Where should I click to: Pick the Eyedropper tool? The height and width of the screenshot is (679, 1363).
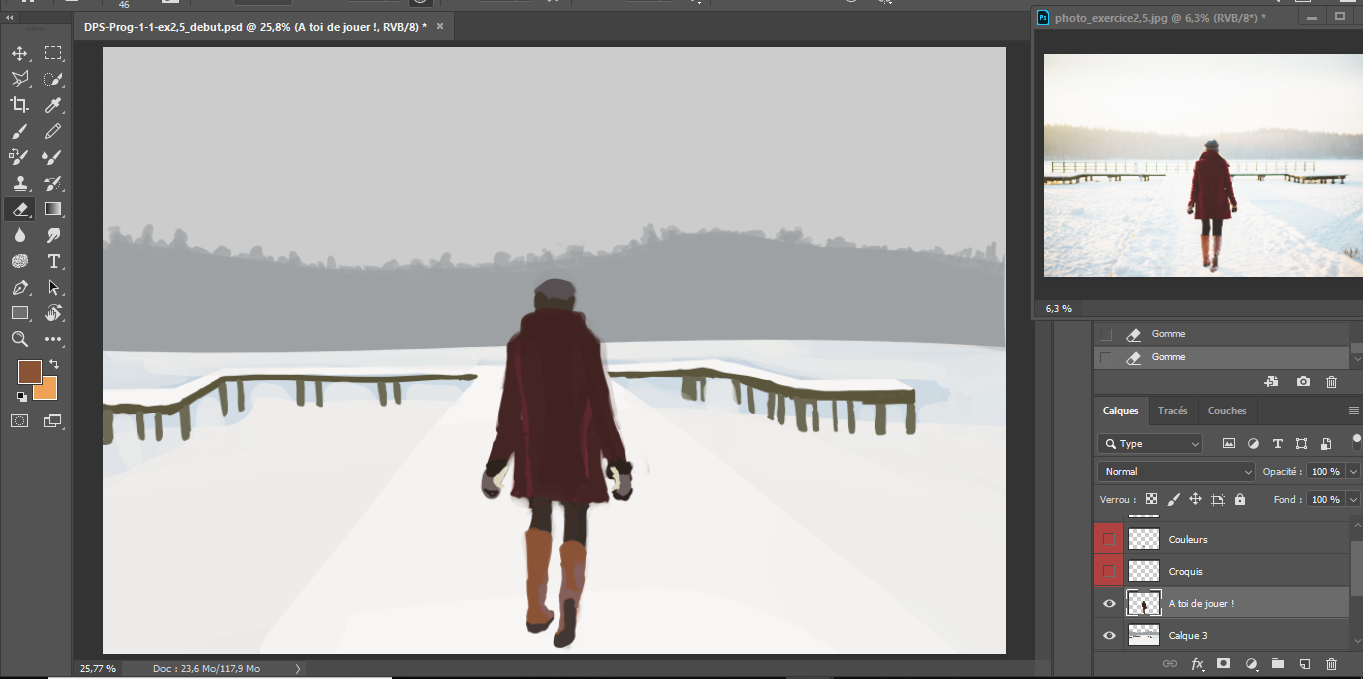click(53, 106)
